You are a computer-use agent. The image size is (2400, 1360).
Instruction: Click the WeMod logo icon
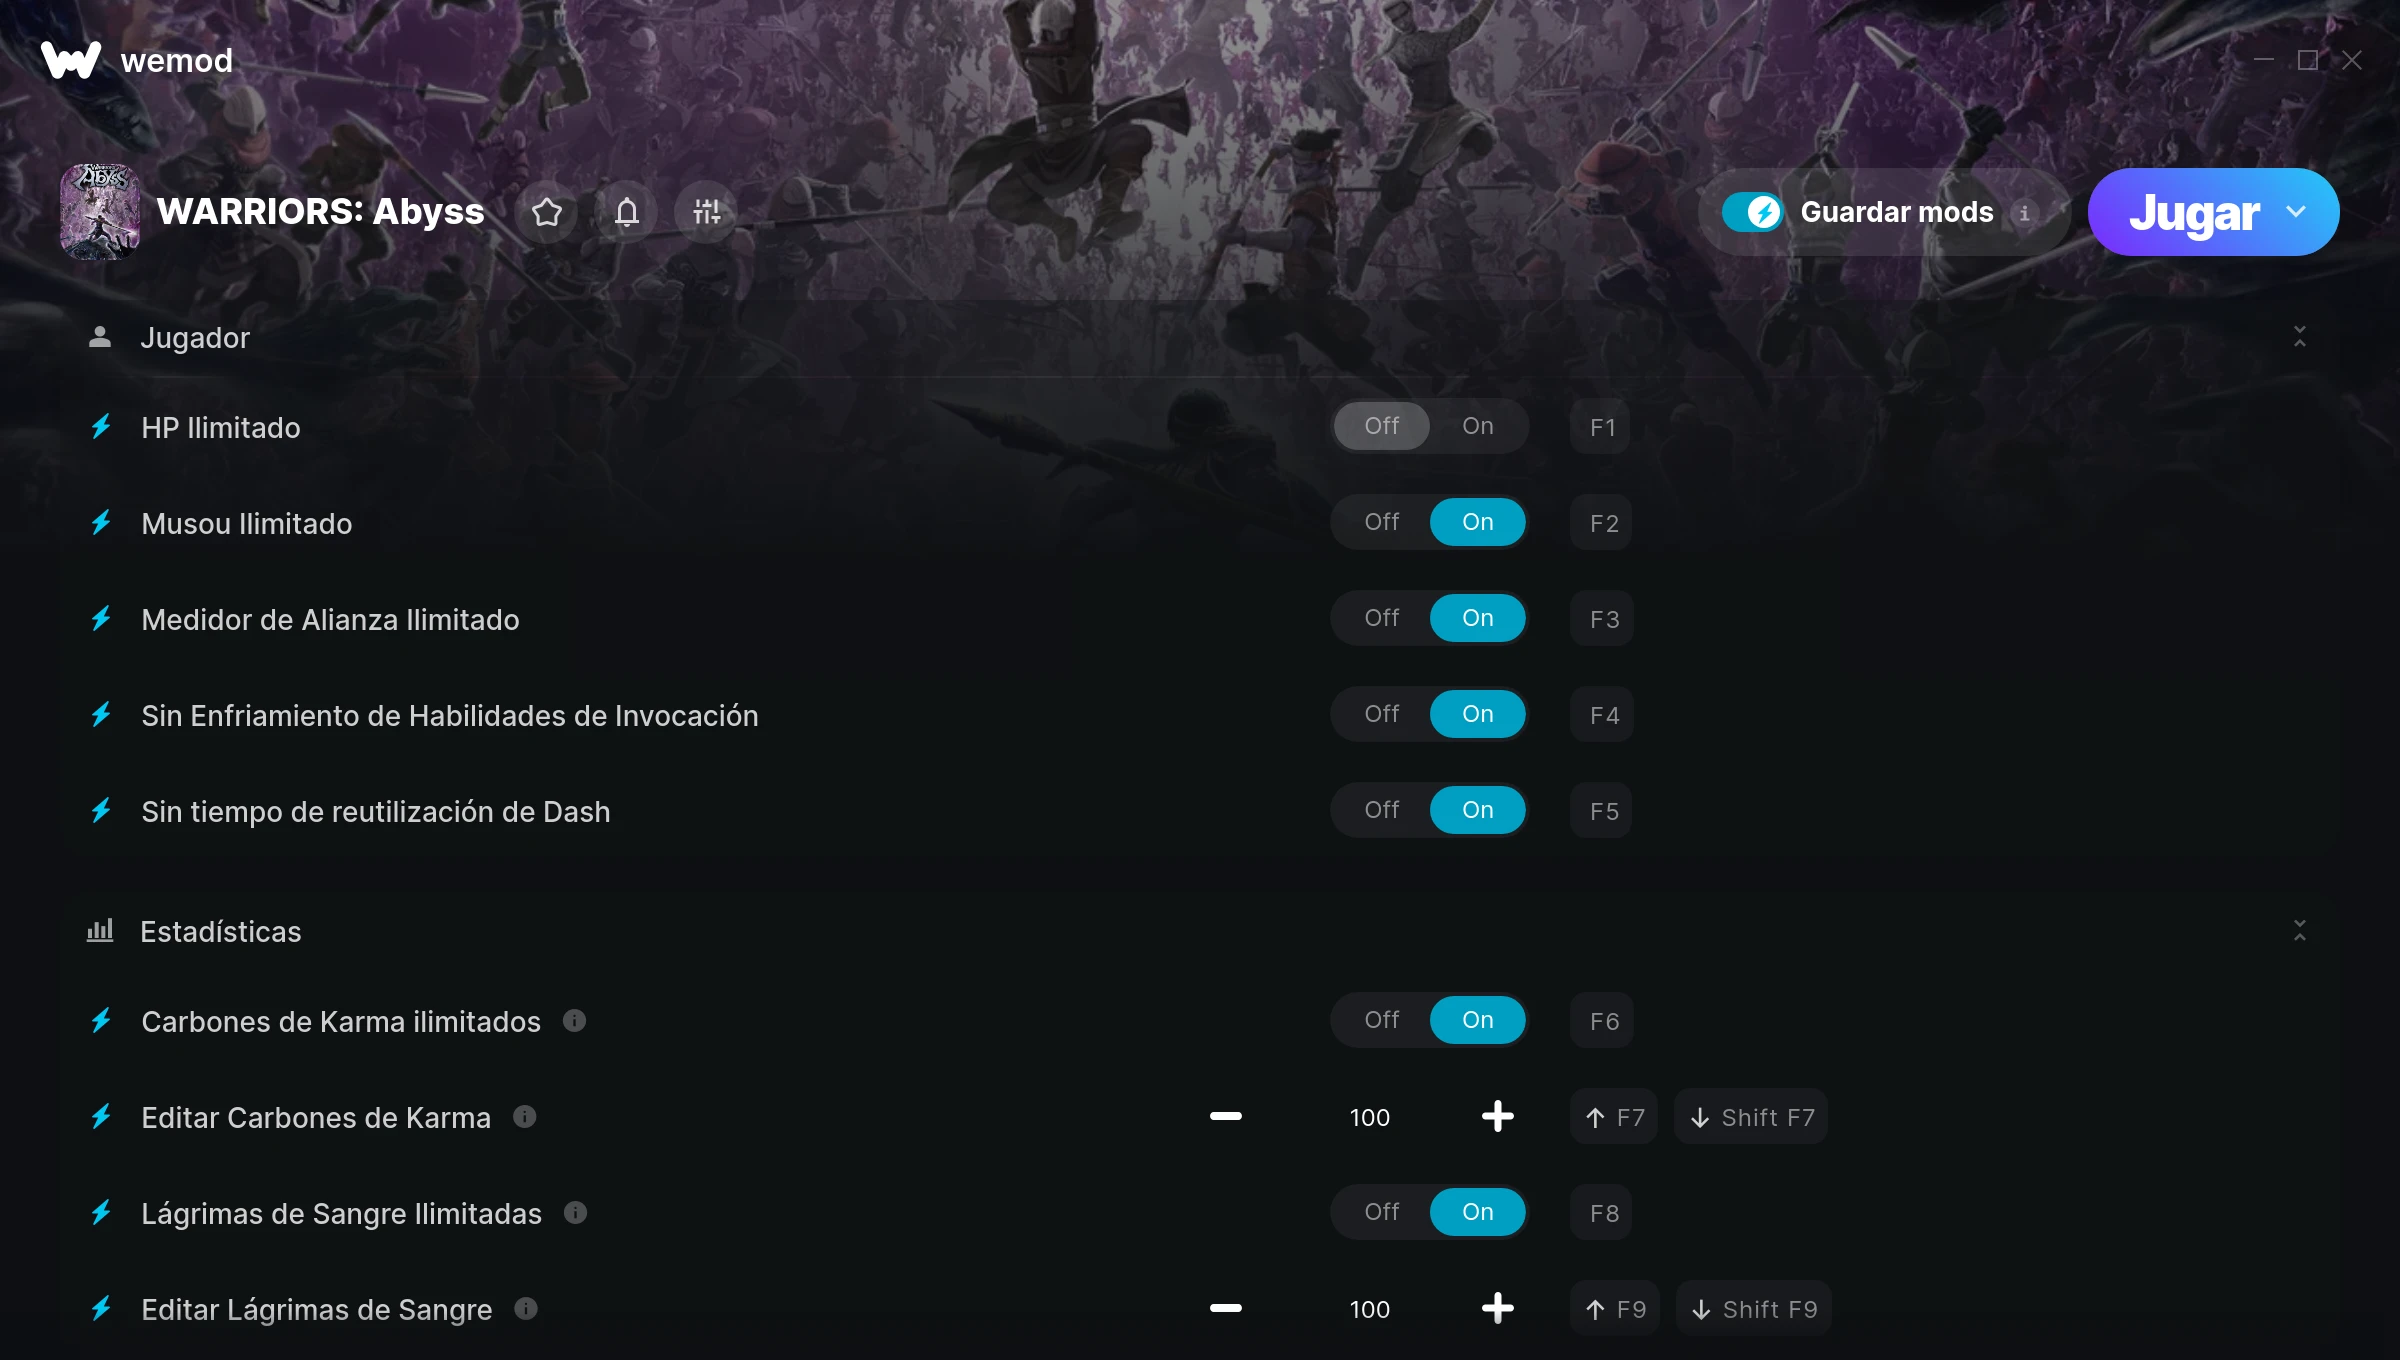[x=71, y=60]
